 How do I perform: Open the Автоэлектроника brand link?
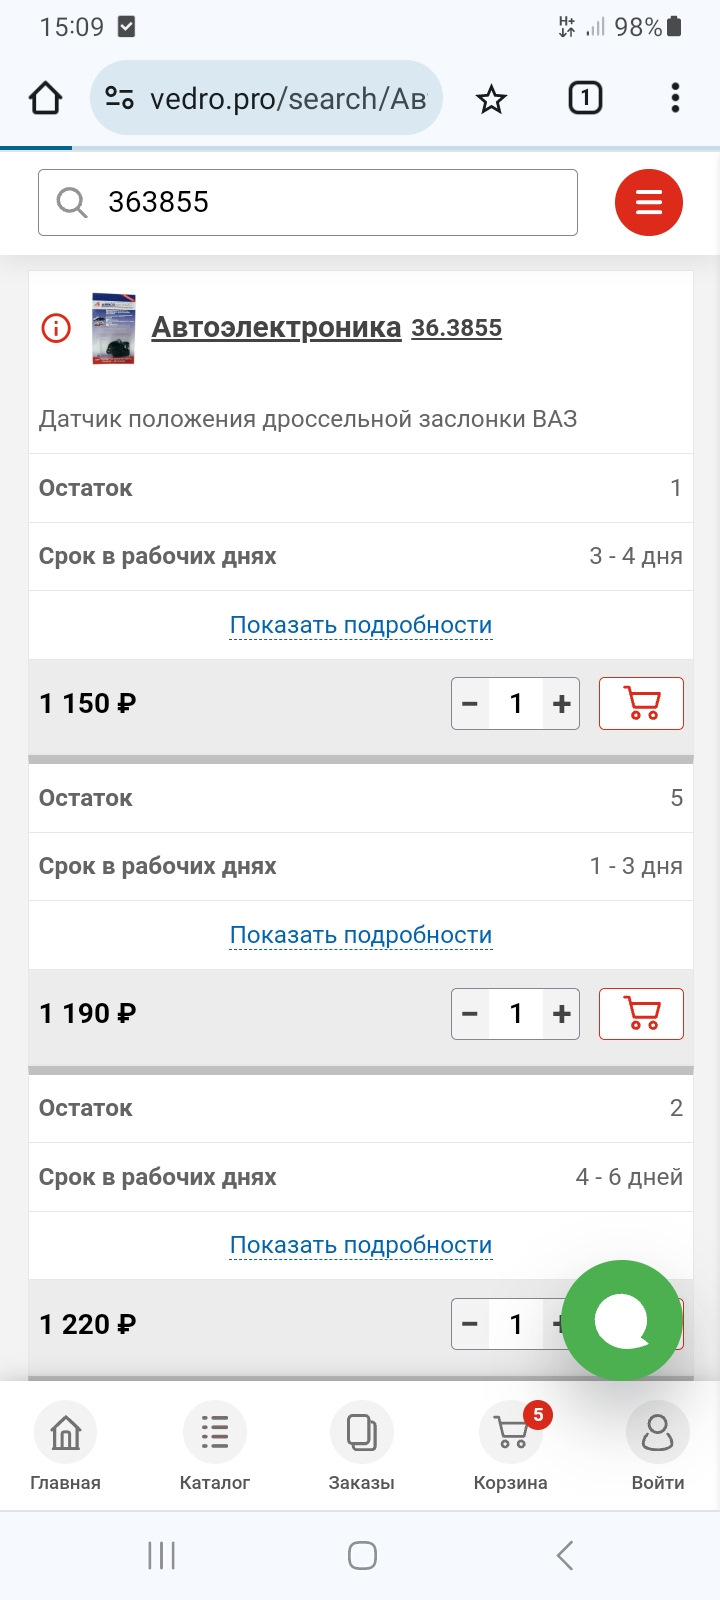(276, 327)
